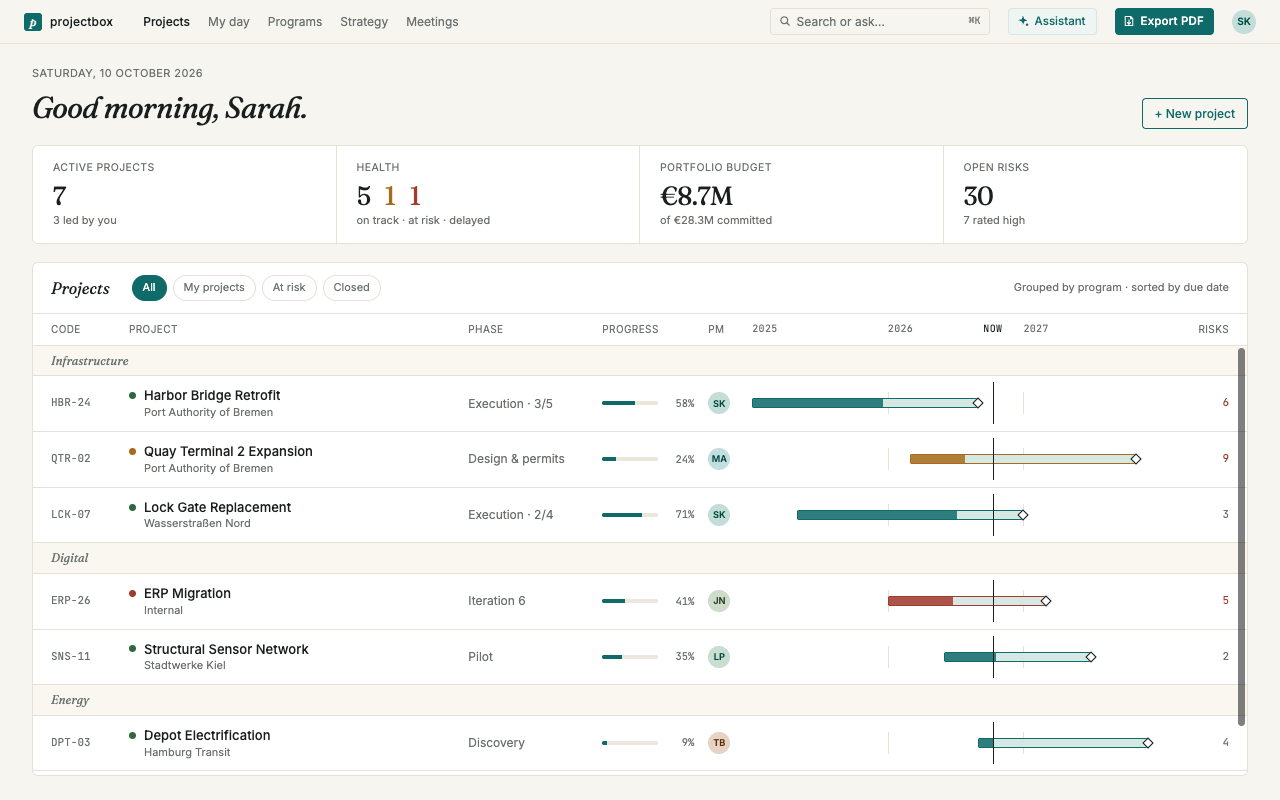Click the ERP Migration end milestone diamond
The width and height of the screenshot is (1280, 800).
coord(1046,601)
